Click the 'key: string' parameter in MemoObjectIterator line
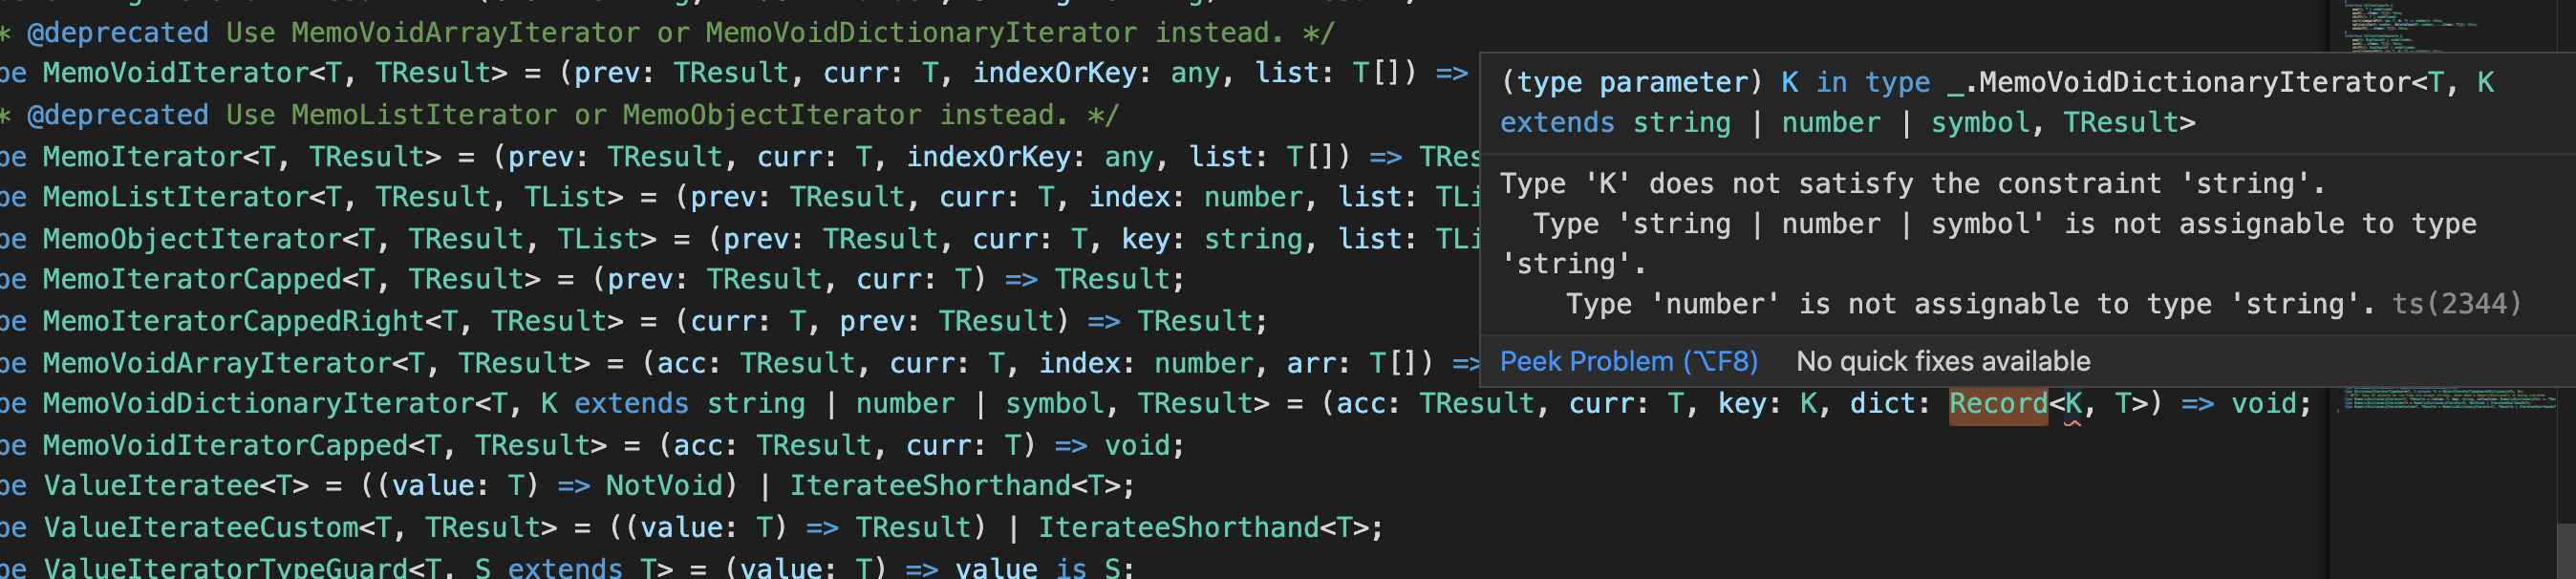This screenshot has height=579, width=2576. (1212, 239)
